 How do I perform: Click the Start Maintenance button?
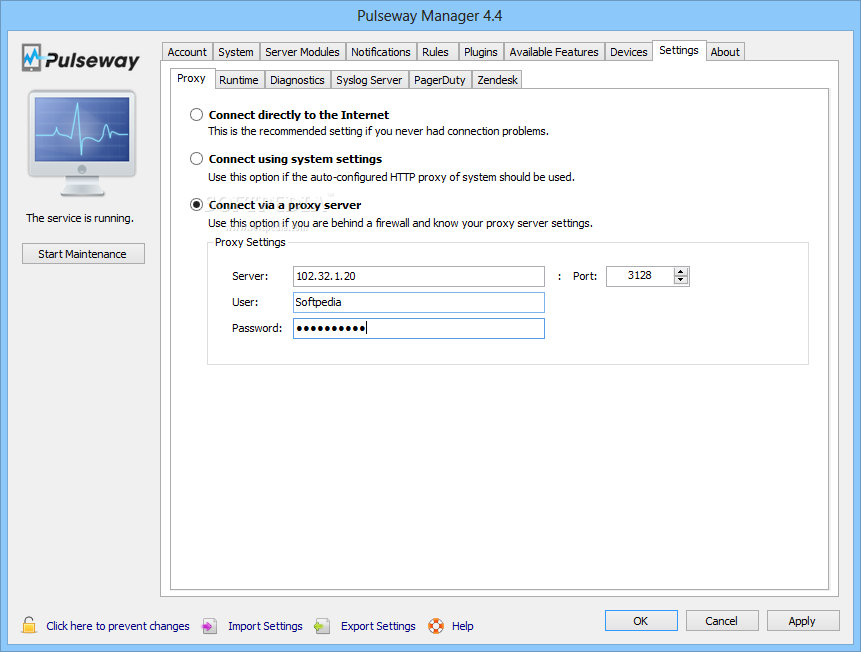tap(83, 254)
